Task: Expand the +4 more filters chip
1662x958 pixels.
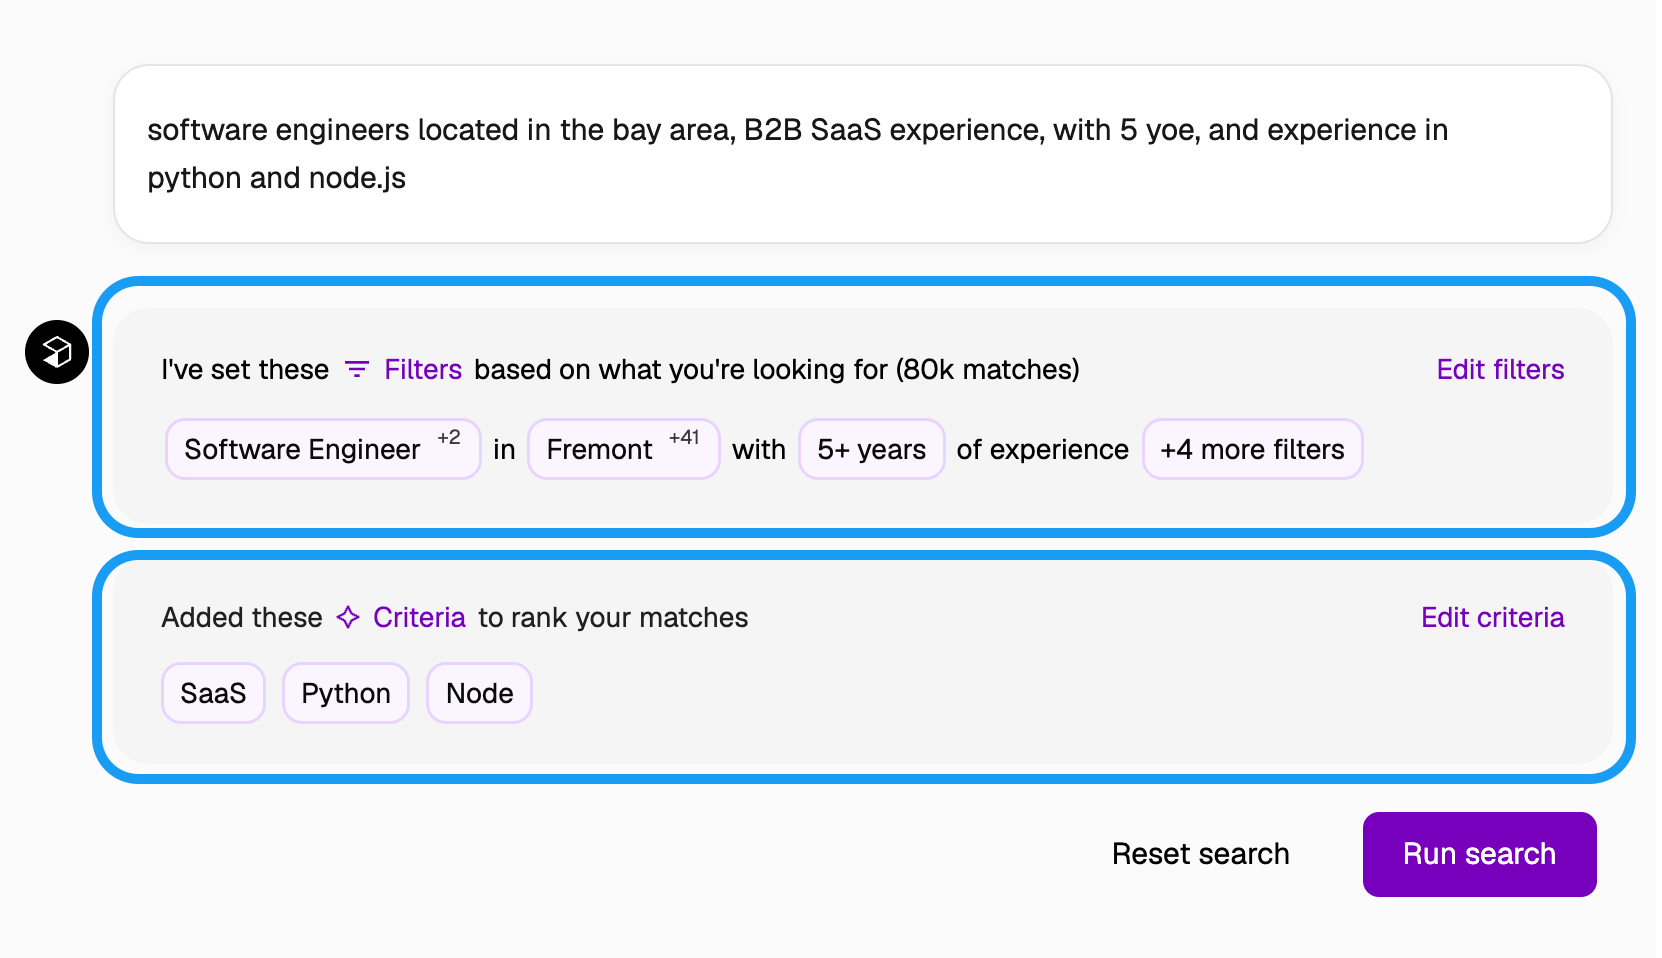Action: [x=1252, y=449]
